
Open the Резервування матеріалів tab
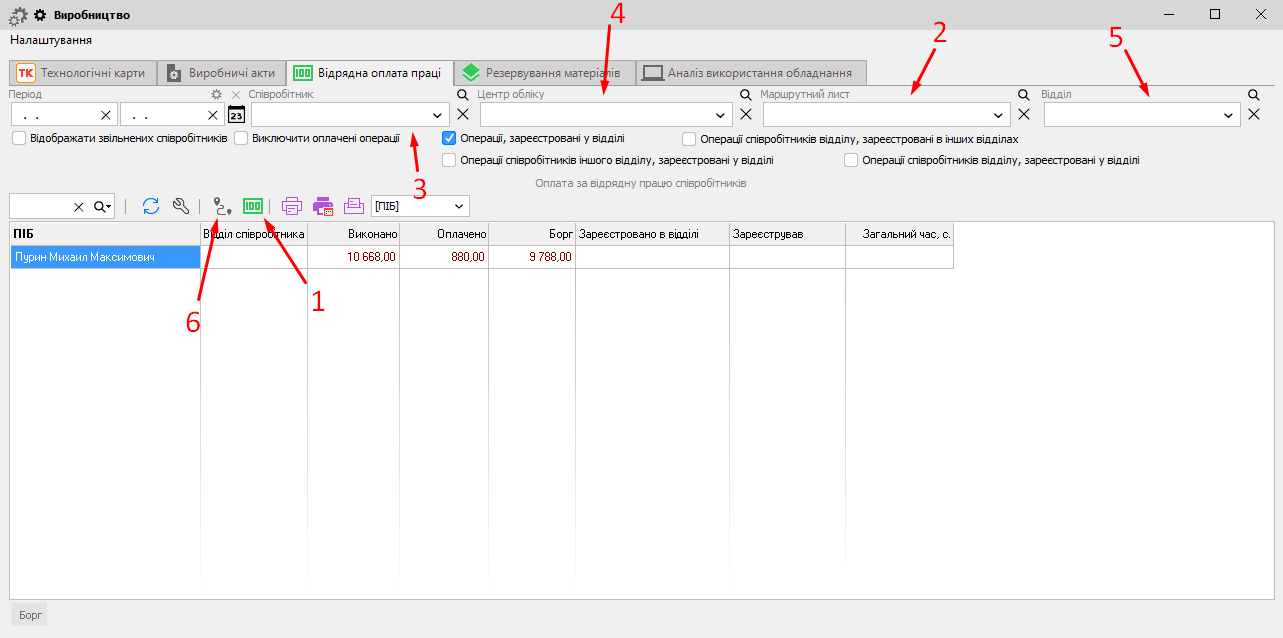pos(543,73)
